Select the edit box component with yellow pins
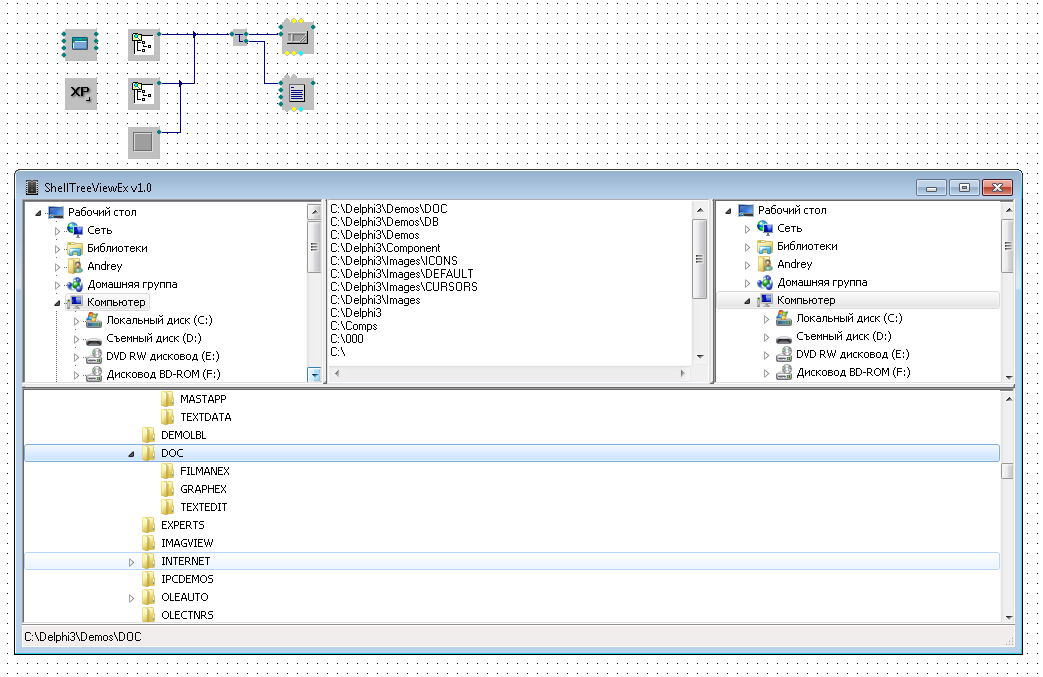 [x=297, y=38]
